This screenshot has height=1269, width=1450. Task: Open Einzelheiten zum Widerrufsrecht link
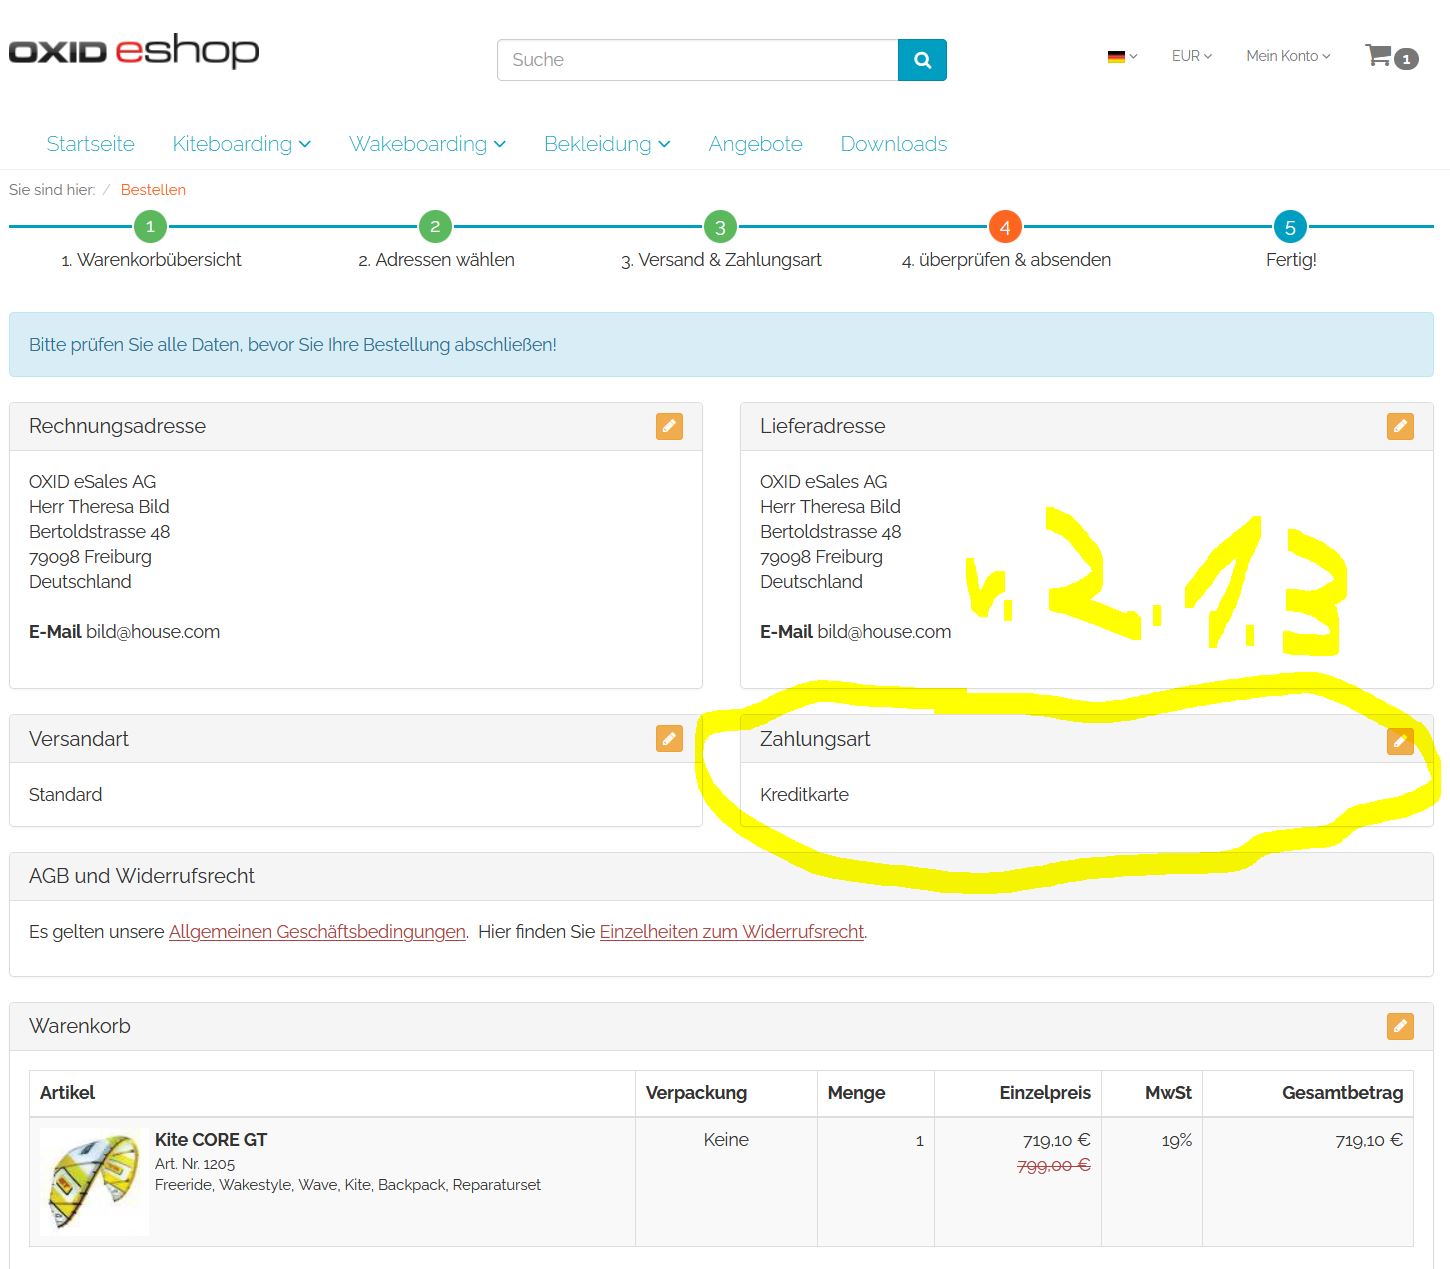tap(731, 932)
